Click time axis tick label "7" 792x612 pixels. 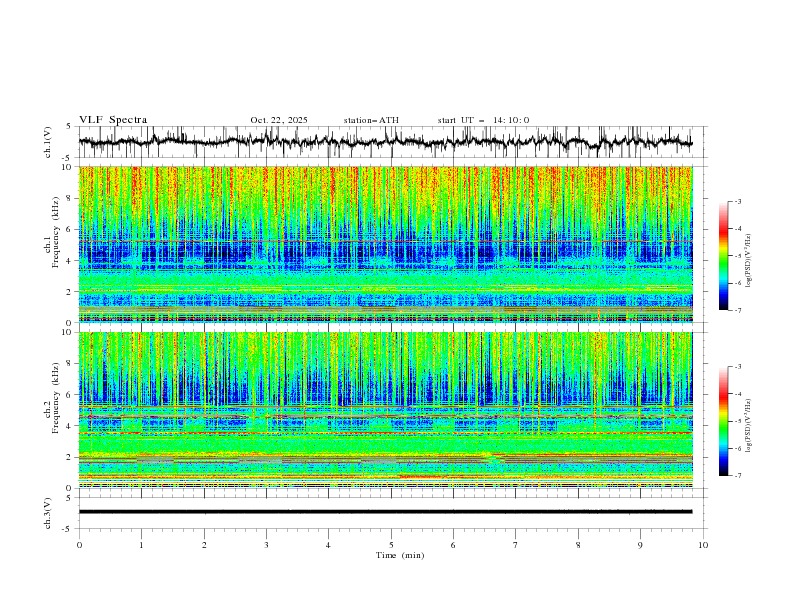tap(516, 545)
